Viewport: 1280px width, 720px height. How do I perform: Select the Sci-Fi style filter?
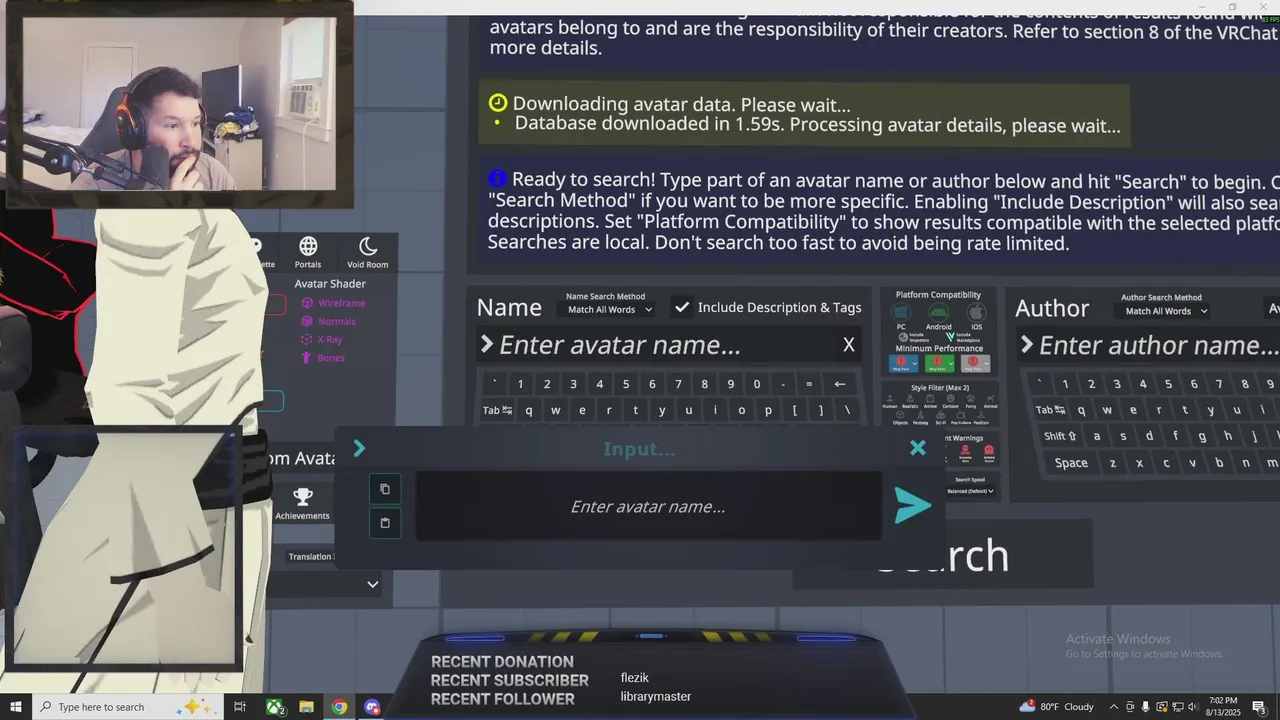(x=940, y=418)
